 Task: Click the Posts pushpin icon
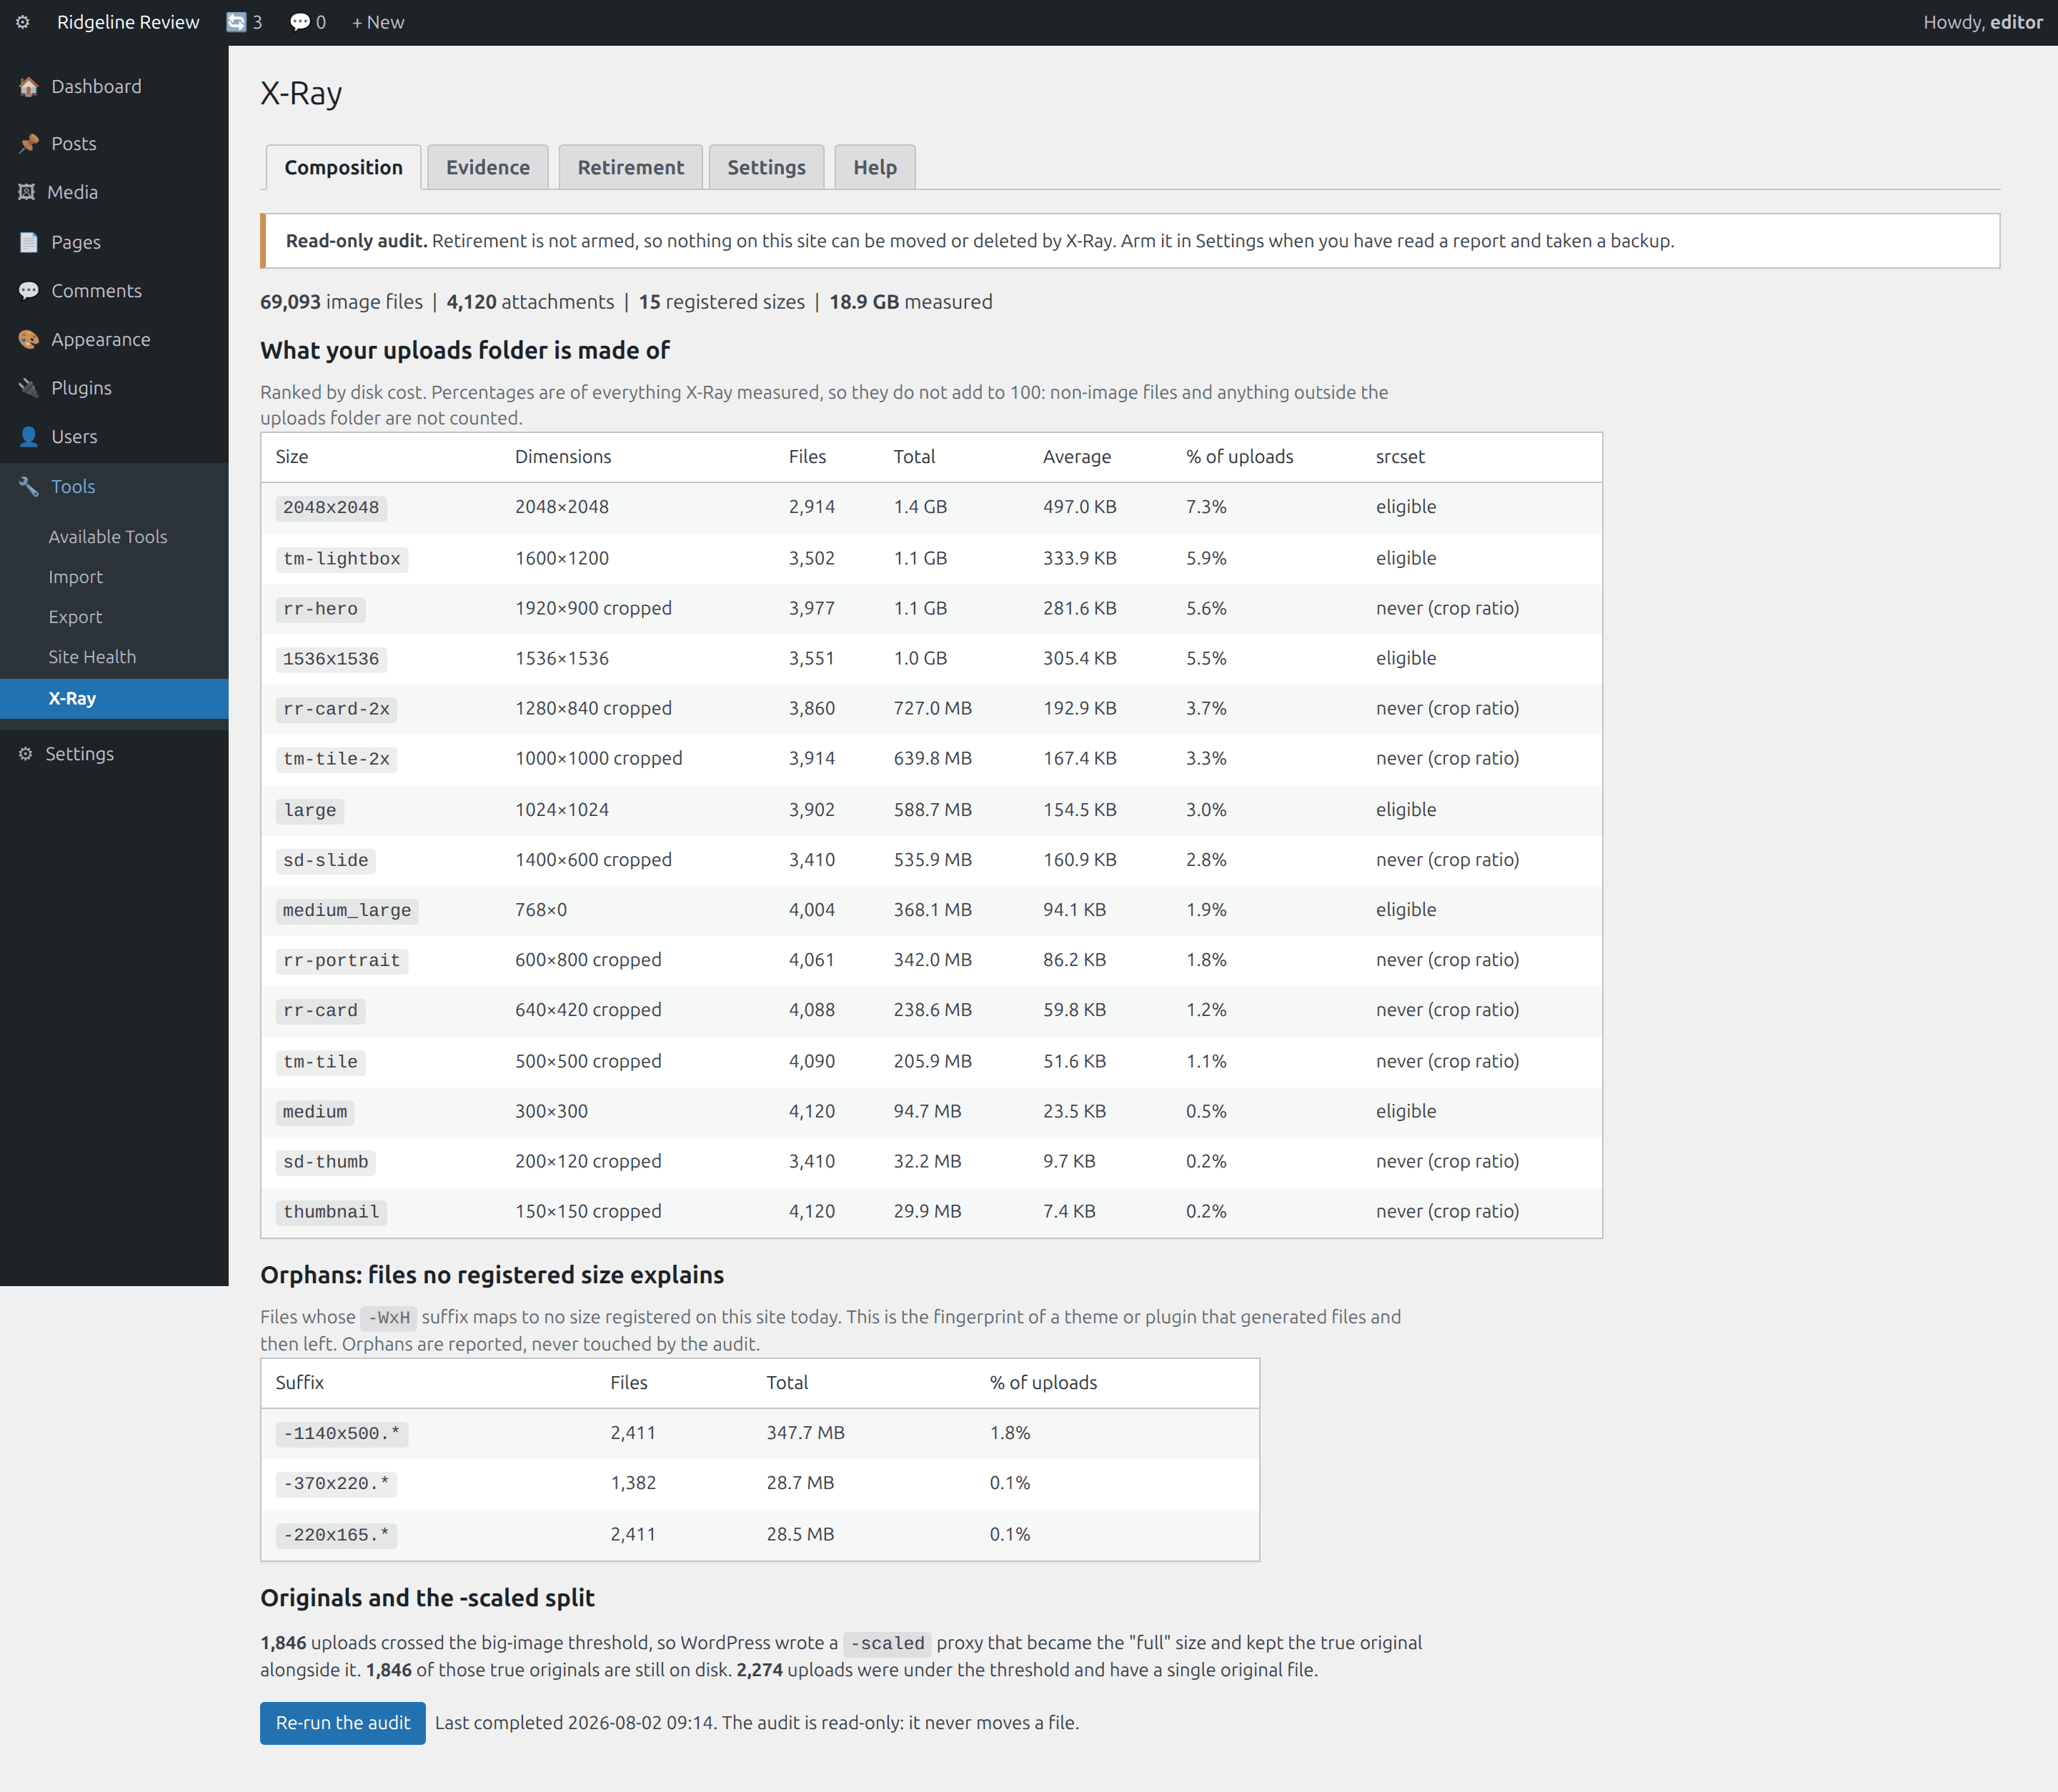point(28,144)
